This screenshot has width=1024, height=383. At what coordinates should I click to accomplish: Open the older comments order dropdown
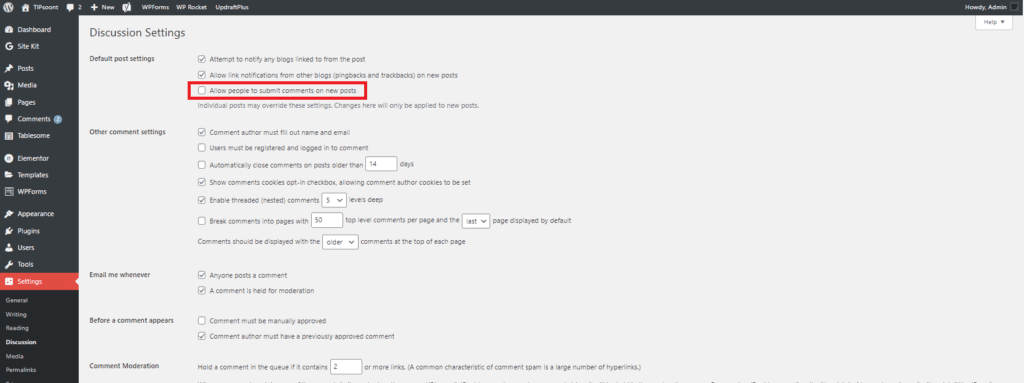(x=341, y=242)
